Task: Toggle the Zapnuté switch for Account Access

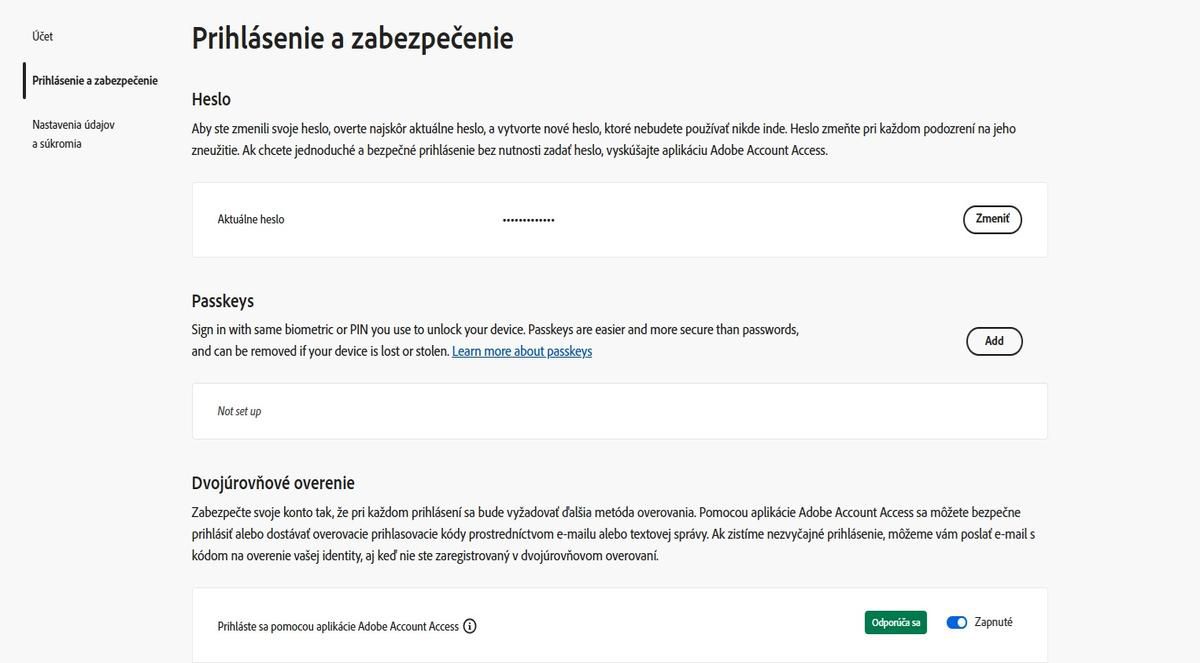Action: [x=957, y=622]
